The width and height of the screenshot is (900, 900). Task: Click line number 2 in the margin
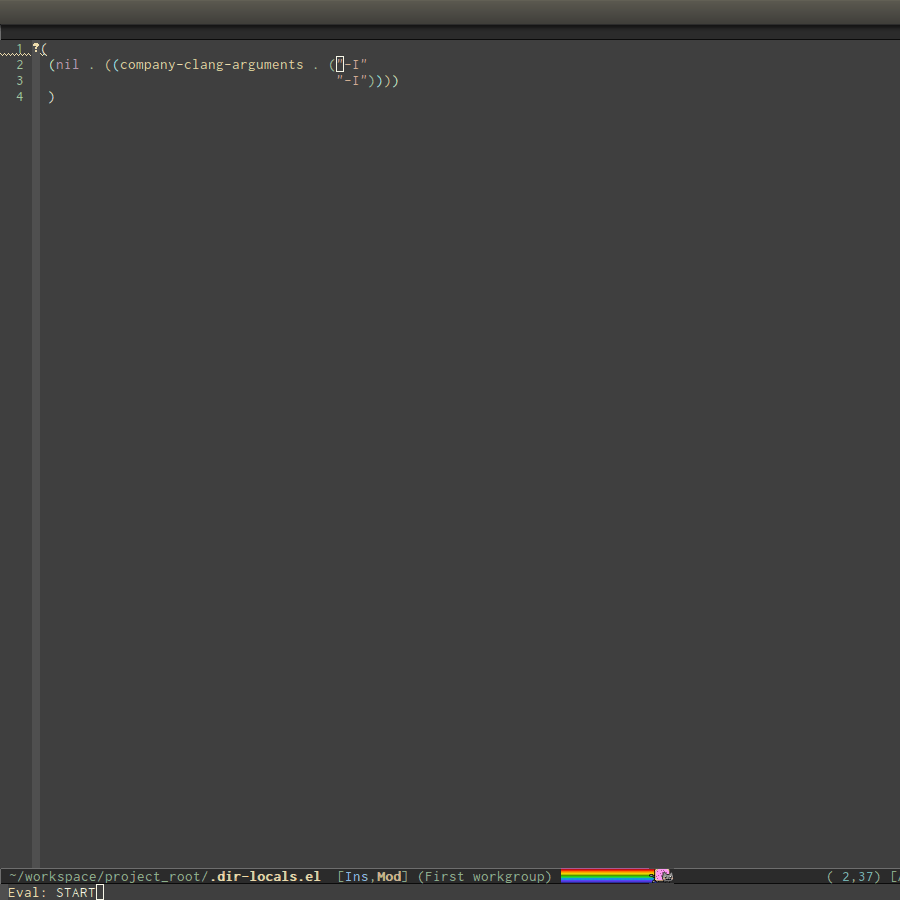pyautogui.click(x=20, y=65)
